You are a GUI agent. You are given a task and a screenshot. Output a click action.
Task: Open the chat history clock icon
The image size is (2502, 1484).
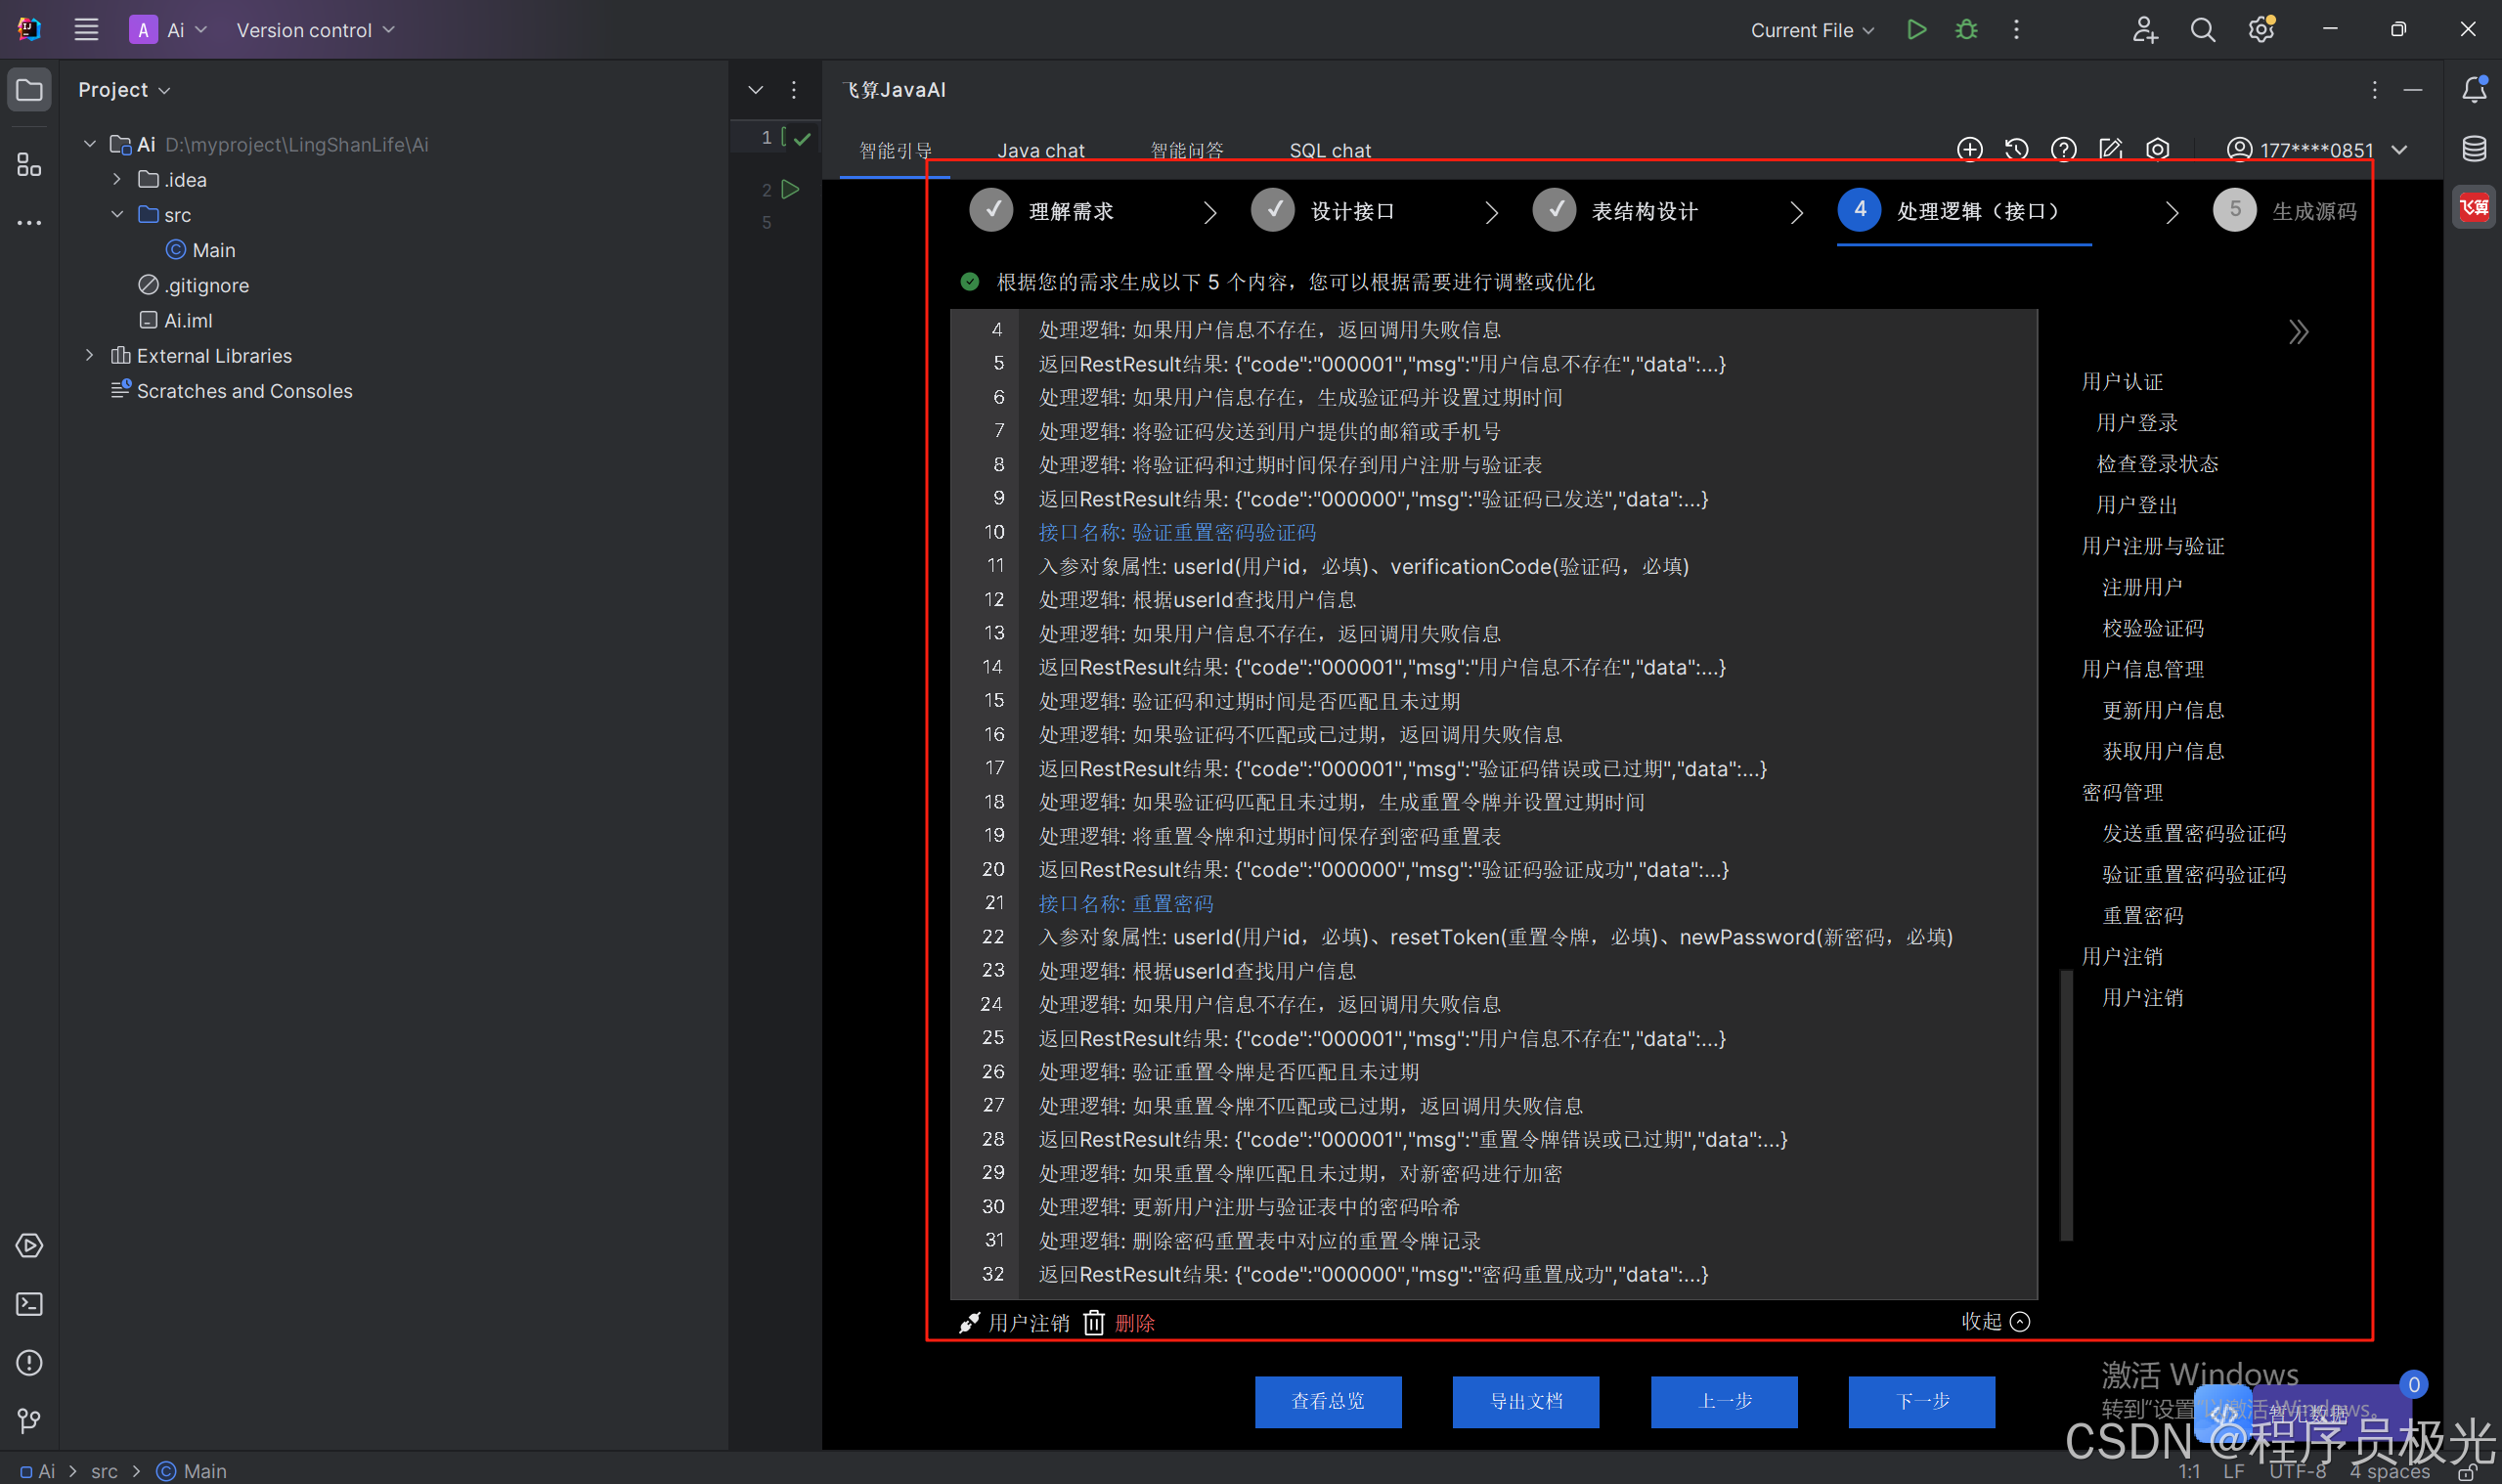click(2016, 150)
